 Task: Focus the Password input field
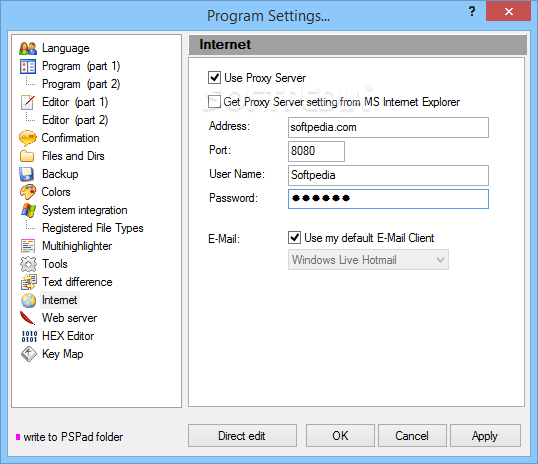click(x=388, y=199)
